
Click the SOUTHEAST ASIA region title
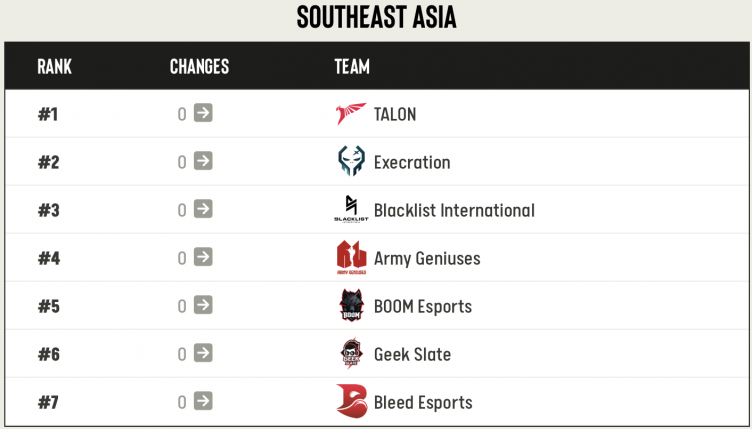(x=376, y=18)
